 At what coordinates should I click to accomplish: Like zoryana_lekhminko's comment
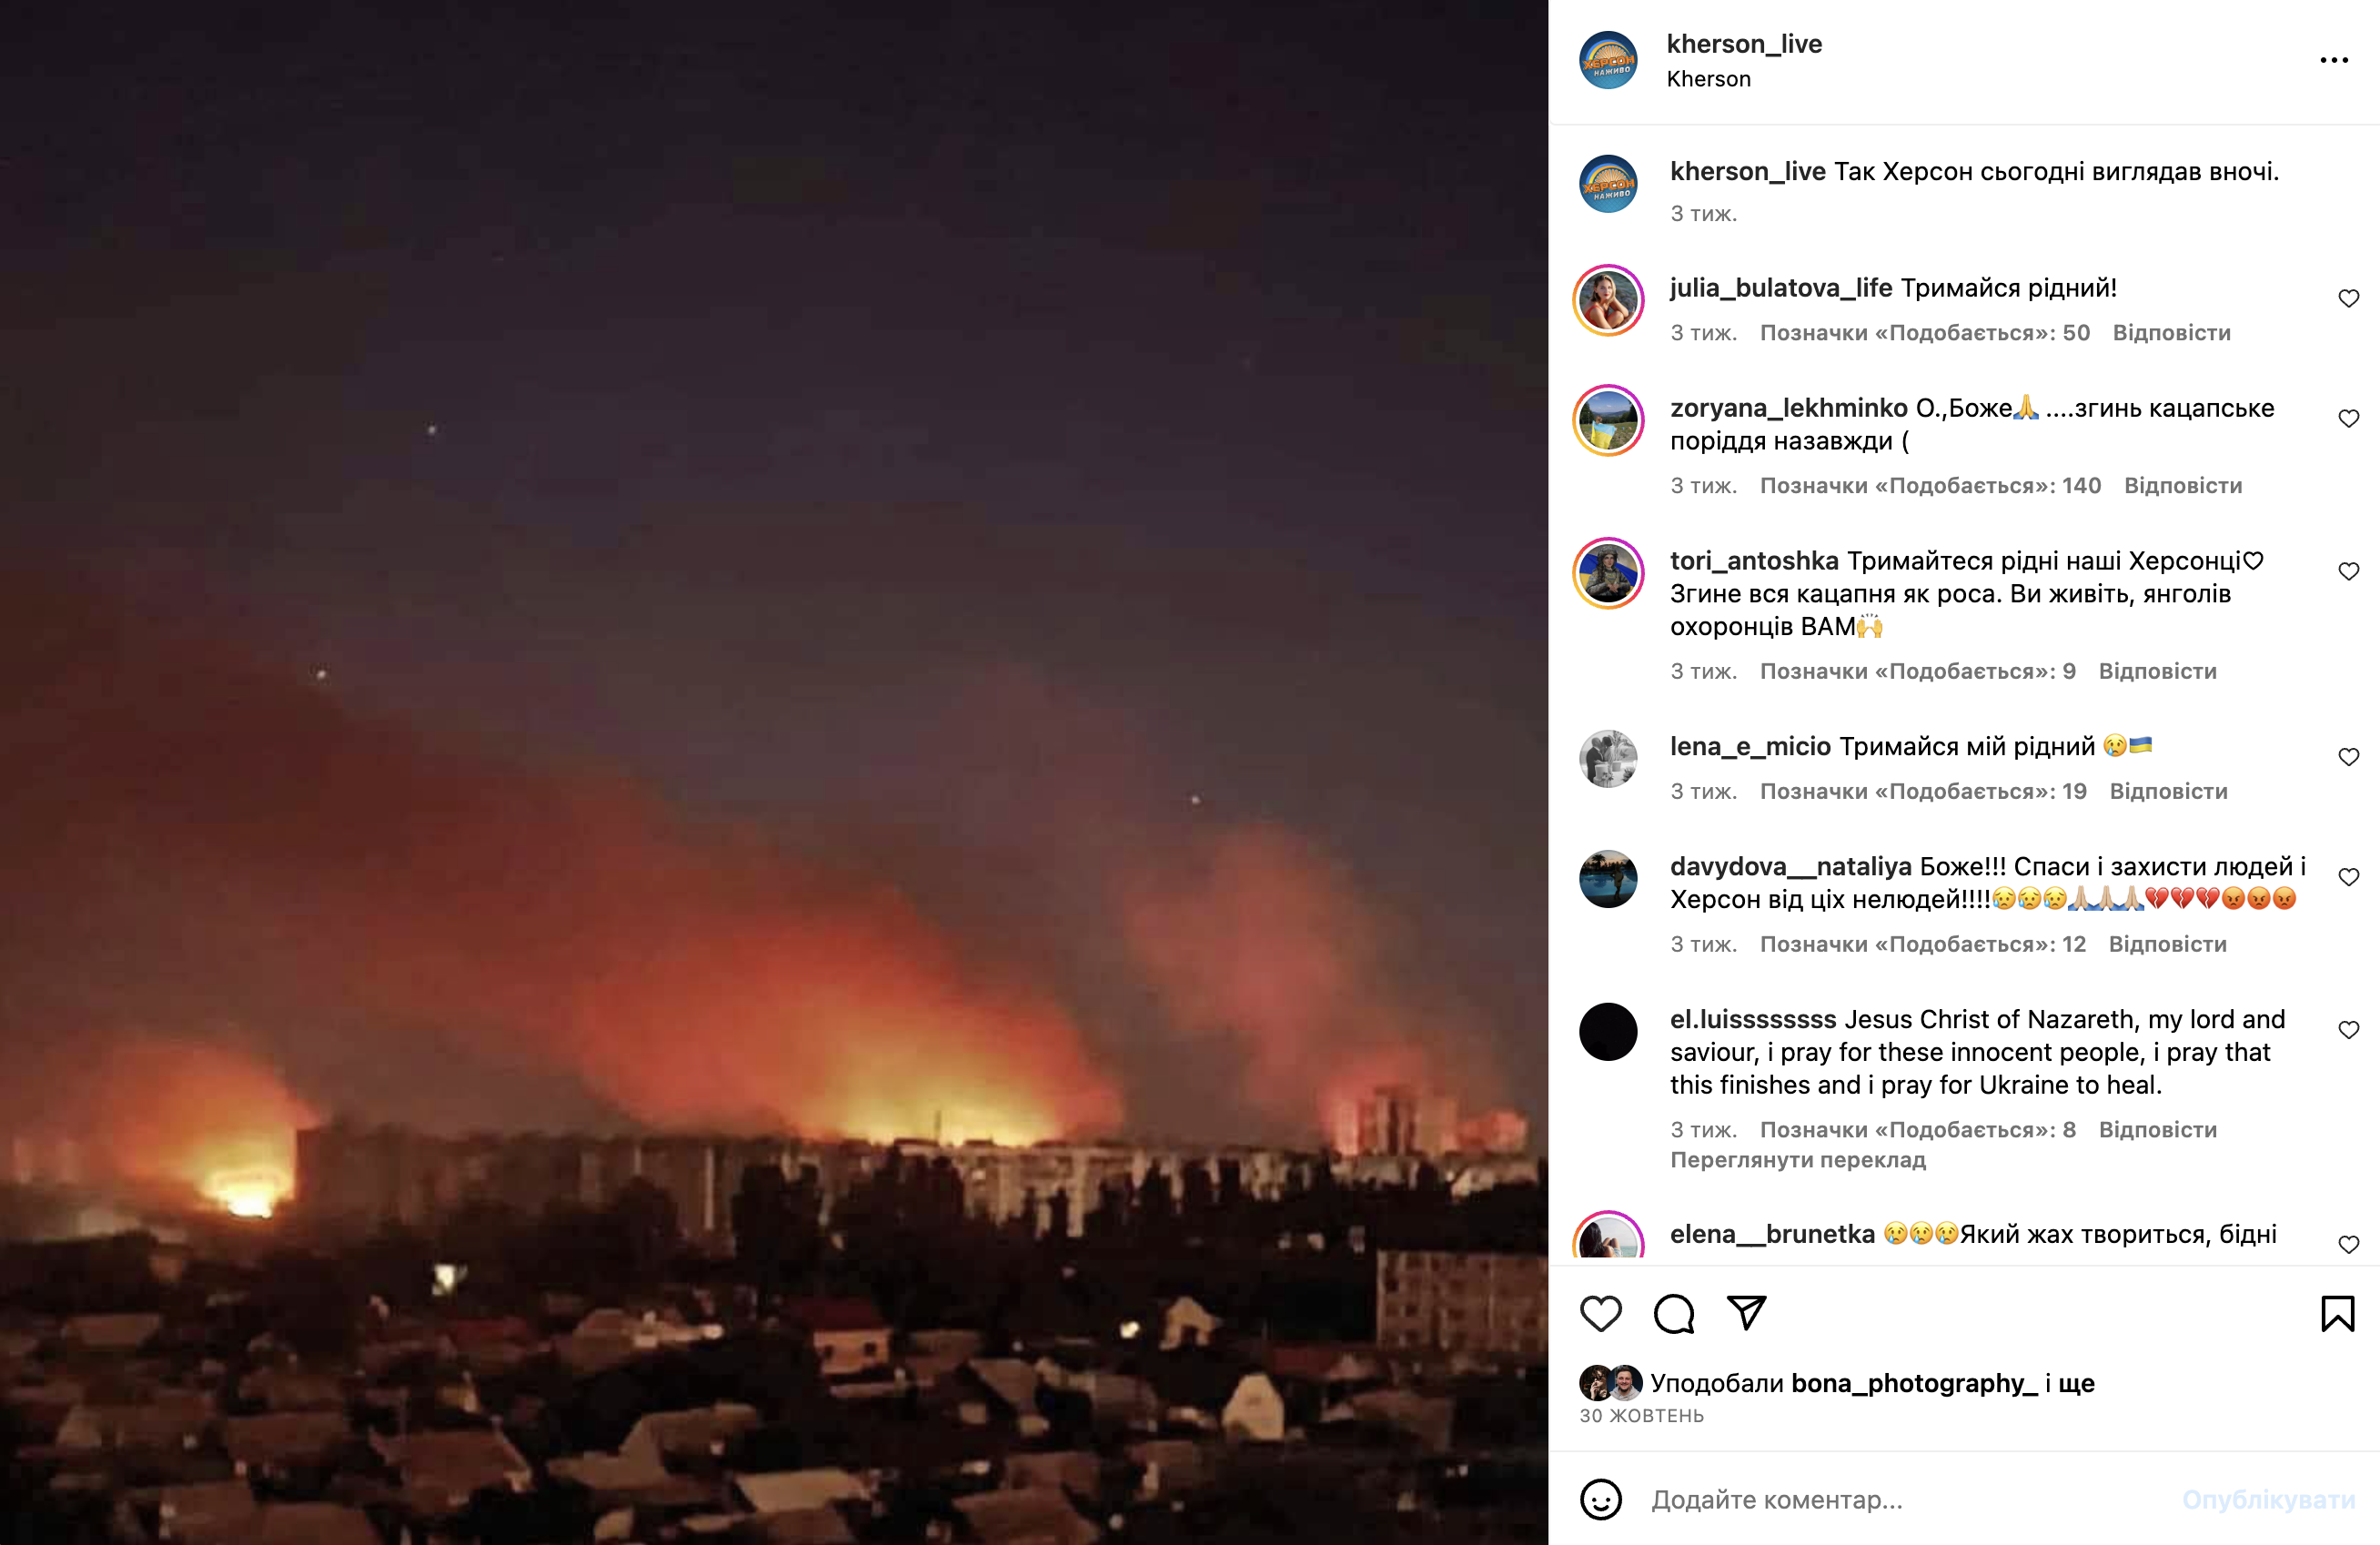click(x=2348, y=418)
